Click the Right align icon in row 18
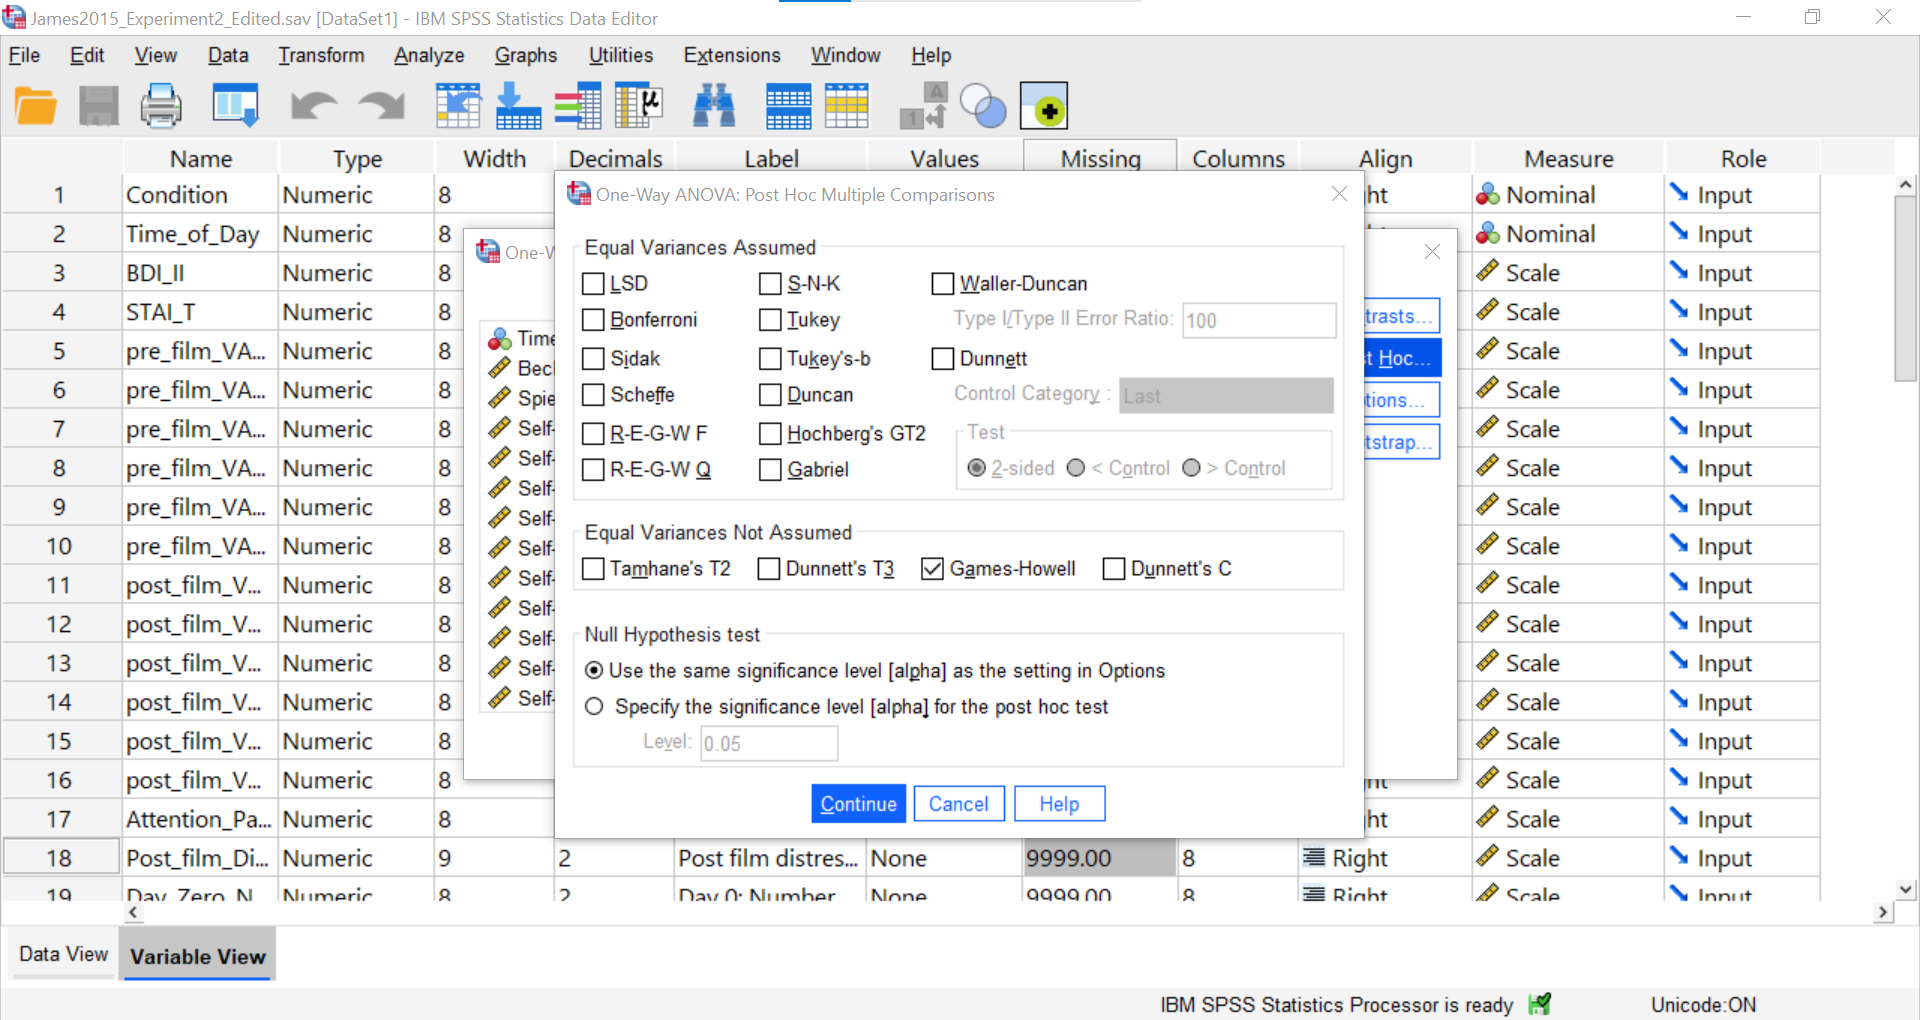Viewport: 1920px width, 1020px height. [x=1314, y=858]
